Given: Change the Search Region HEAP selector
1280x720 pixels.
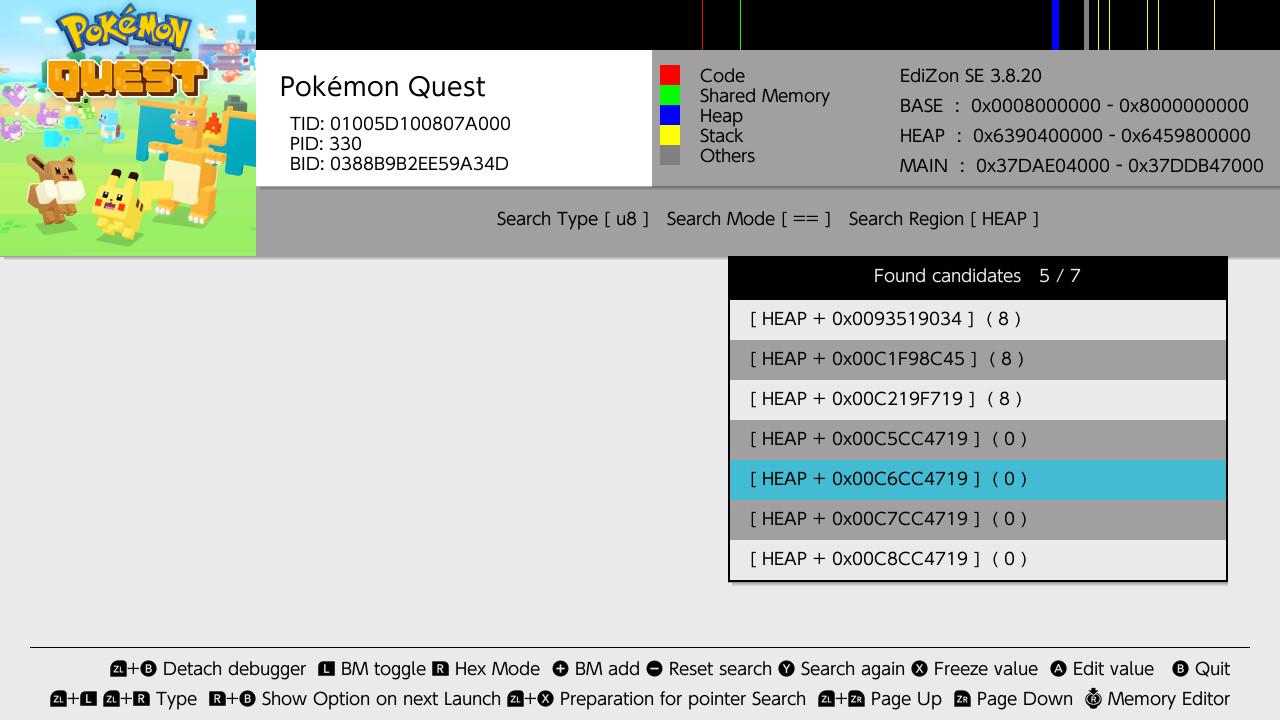Looking at the screenshot, I should (943, 219).
